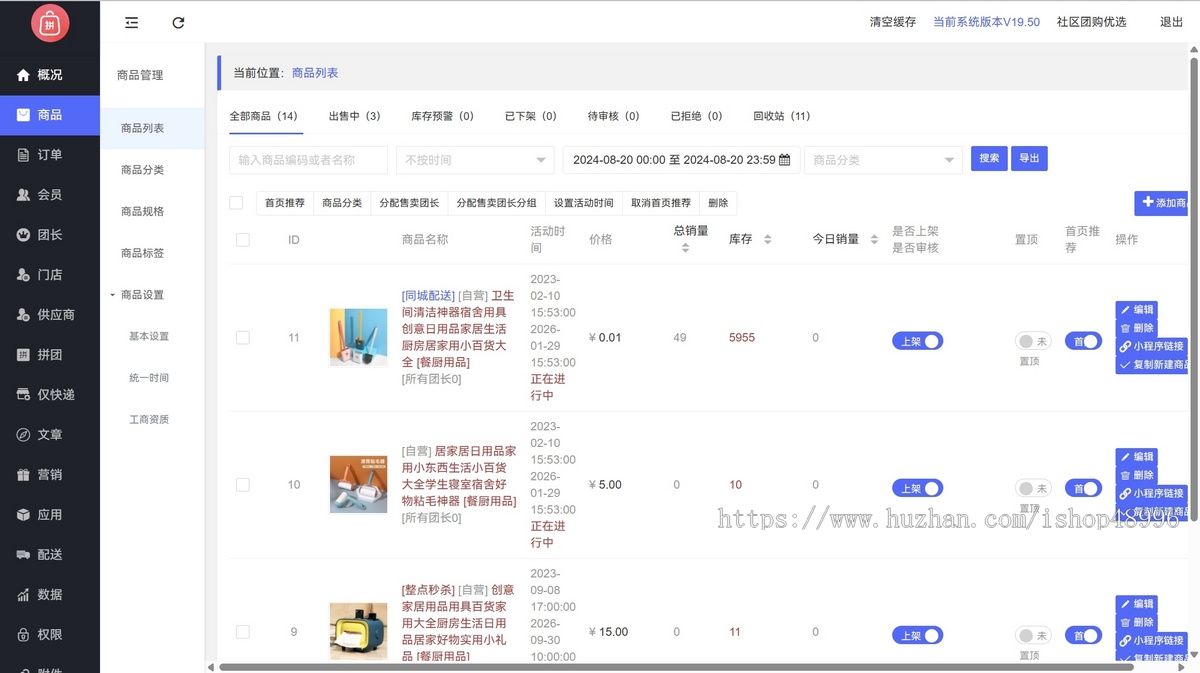Click the refresh icon in top bar
Screen dimensions: 1200x673
click(x=178, y=22)
